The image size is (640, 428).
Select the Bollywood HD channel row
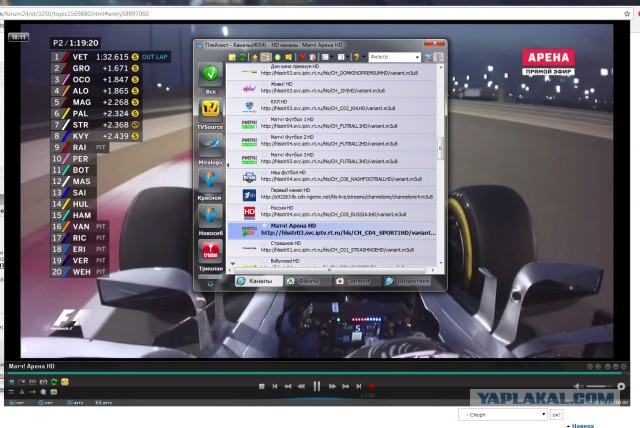coord(332,261)
